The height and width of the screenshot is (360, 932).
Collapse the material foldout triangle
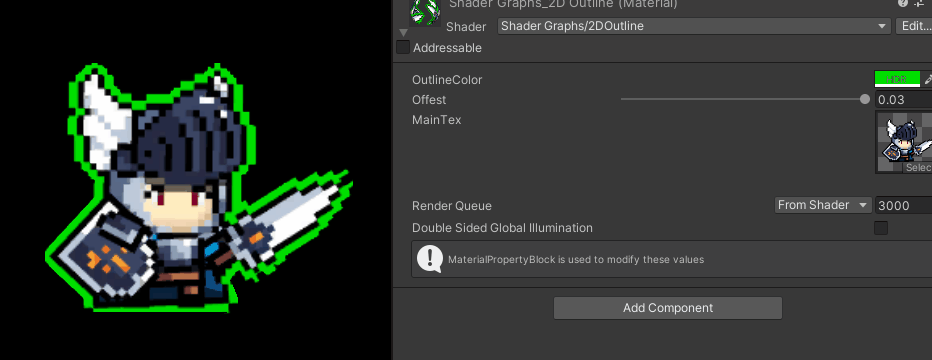404,32
